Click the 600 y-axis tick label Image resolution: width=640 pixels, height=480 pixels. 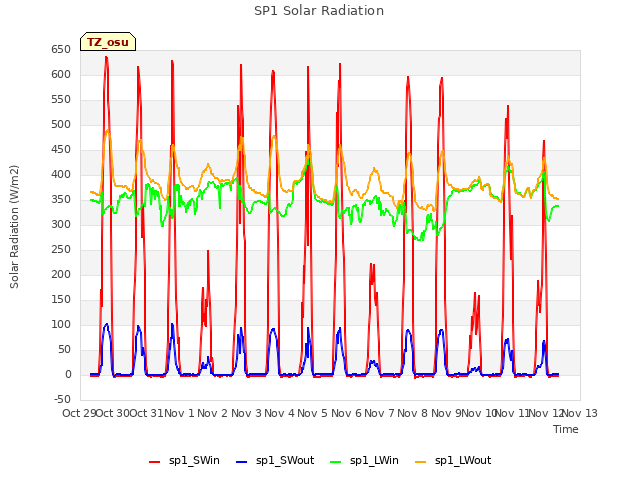tap(61, 74)
